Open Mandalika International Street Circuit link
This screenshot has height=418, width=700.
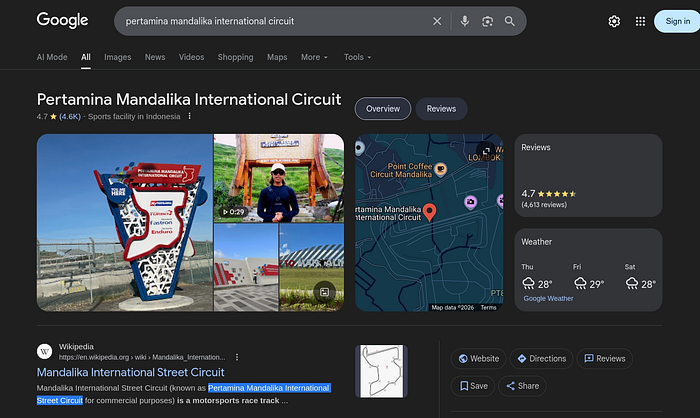coord(130,372)
